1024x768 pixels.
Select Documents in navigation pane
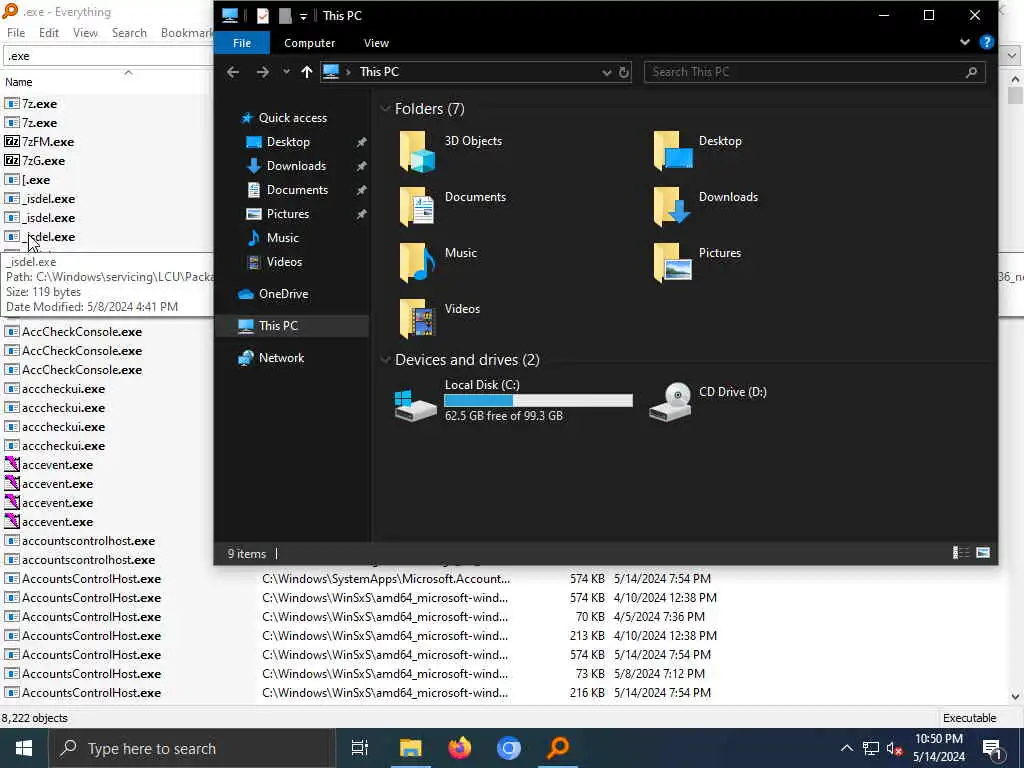pos(297,190)
